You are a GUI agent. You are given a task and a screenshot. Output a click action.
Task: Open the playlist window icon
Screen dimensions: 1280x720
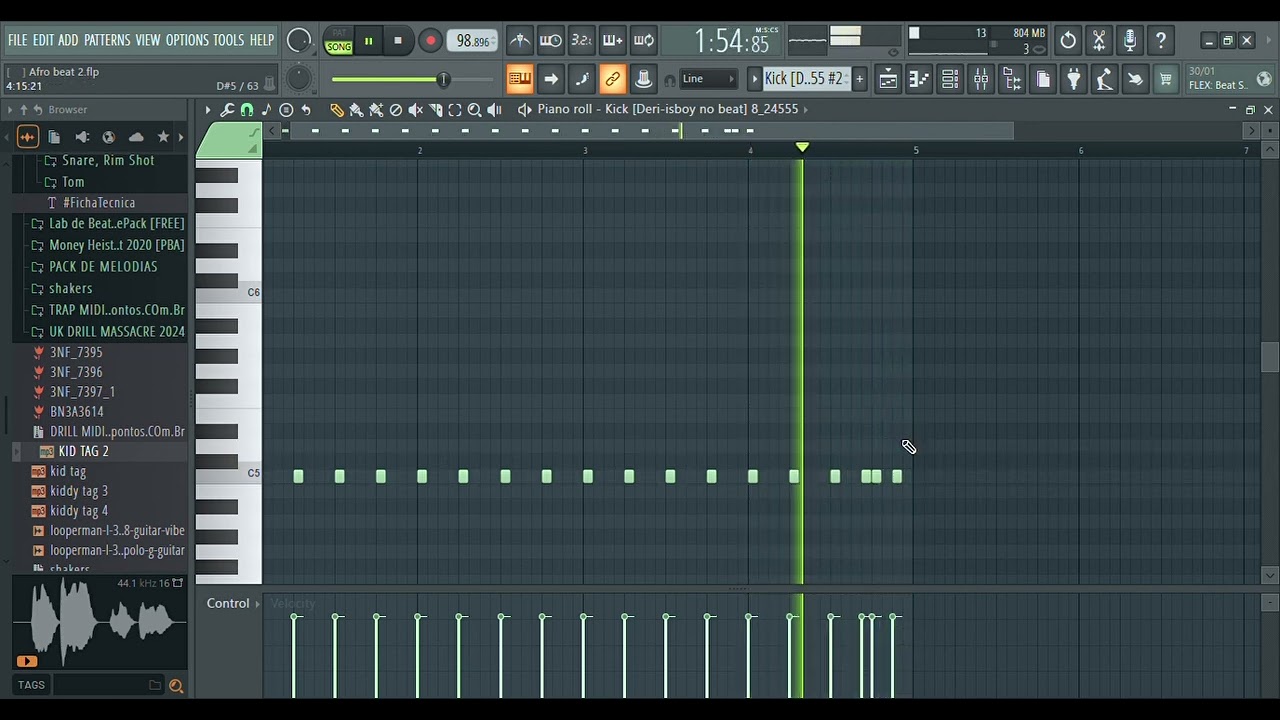[888, 79]
